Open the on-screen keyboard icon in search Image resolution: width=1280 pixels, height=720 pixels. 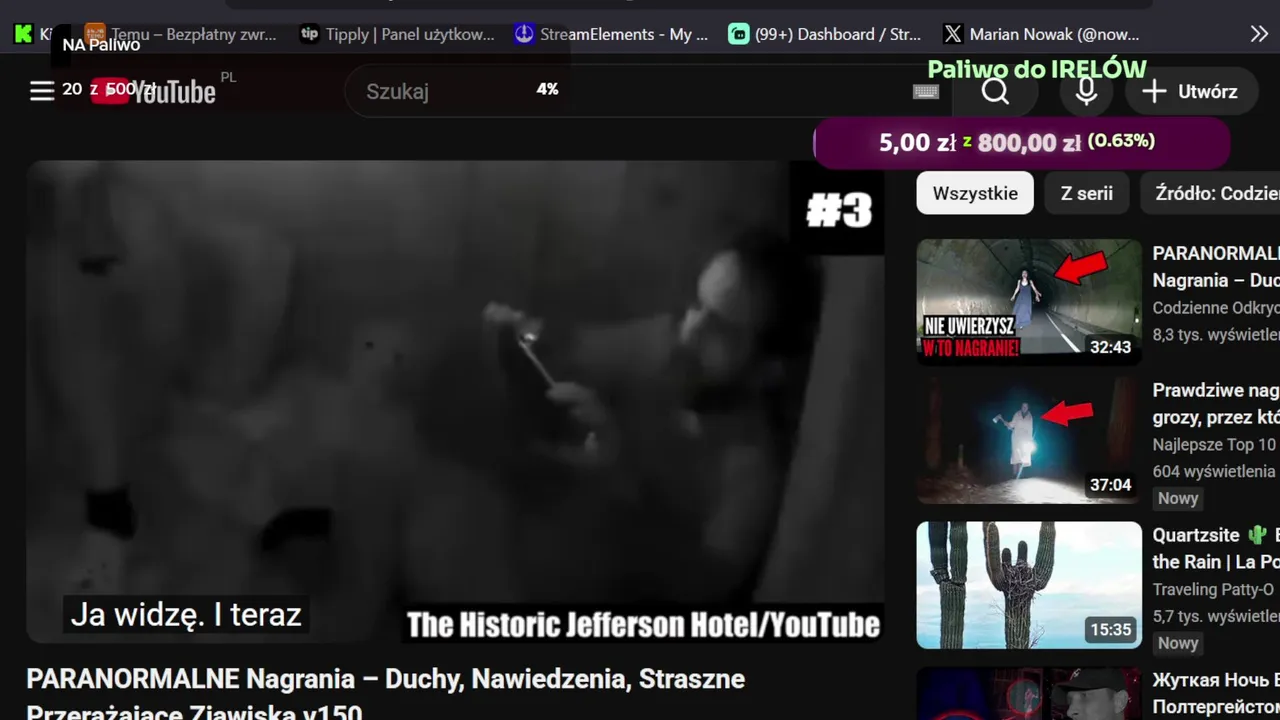[926, 92]
